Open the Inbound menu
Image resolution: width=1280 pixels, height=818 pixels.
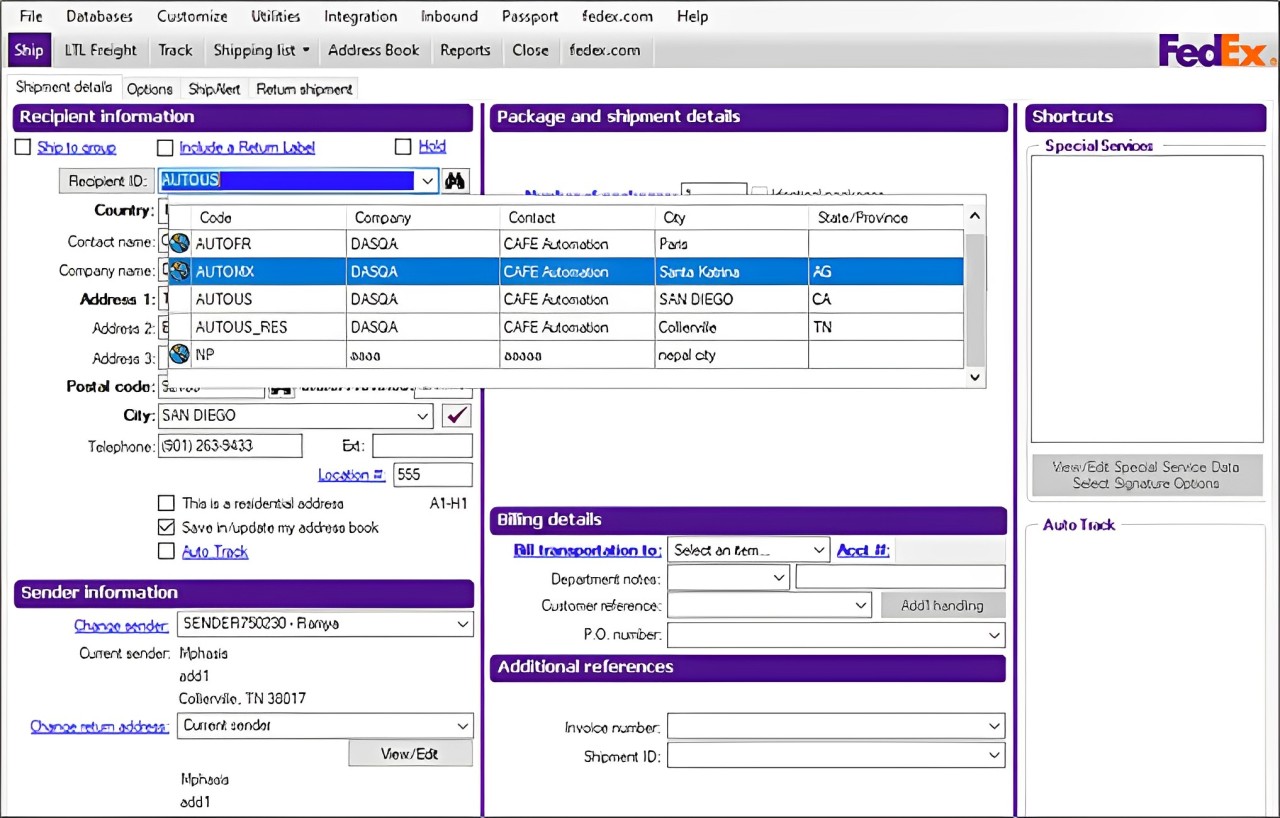[x=449, y=16]
